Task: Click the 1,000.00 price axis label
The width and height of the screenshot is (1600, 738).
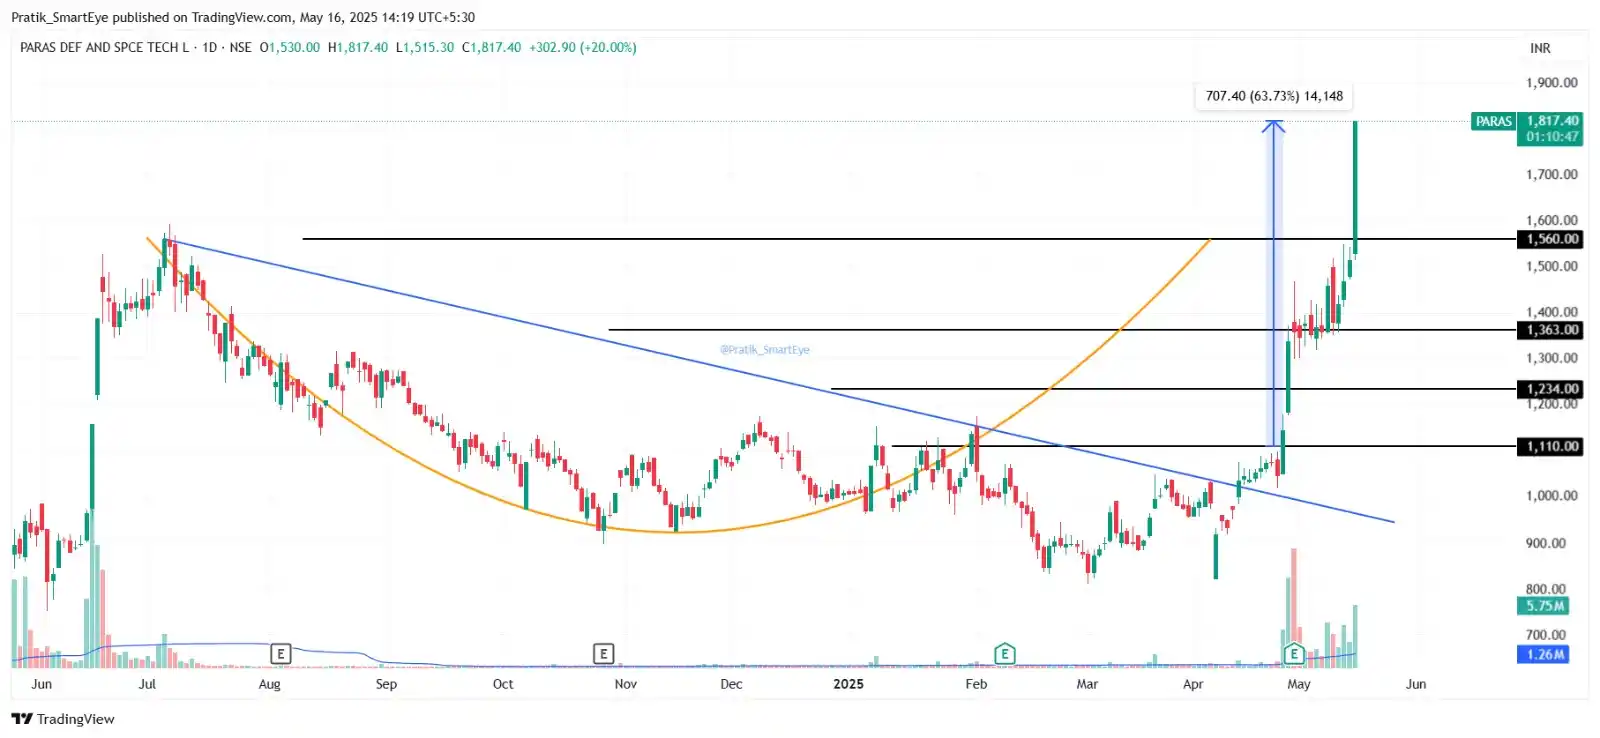Action: tap(1552, 496)
